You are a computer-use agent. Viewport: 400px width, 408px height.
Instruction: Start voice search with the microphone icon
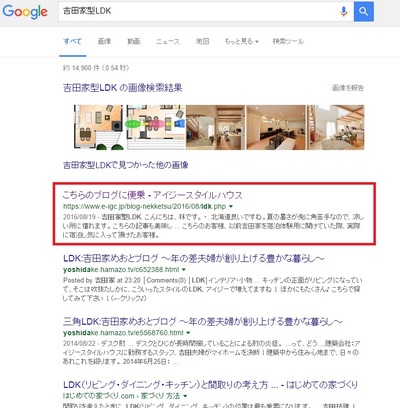point(343,12)
